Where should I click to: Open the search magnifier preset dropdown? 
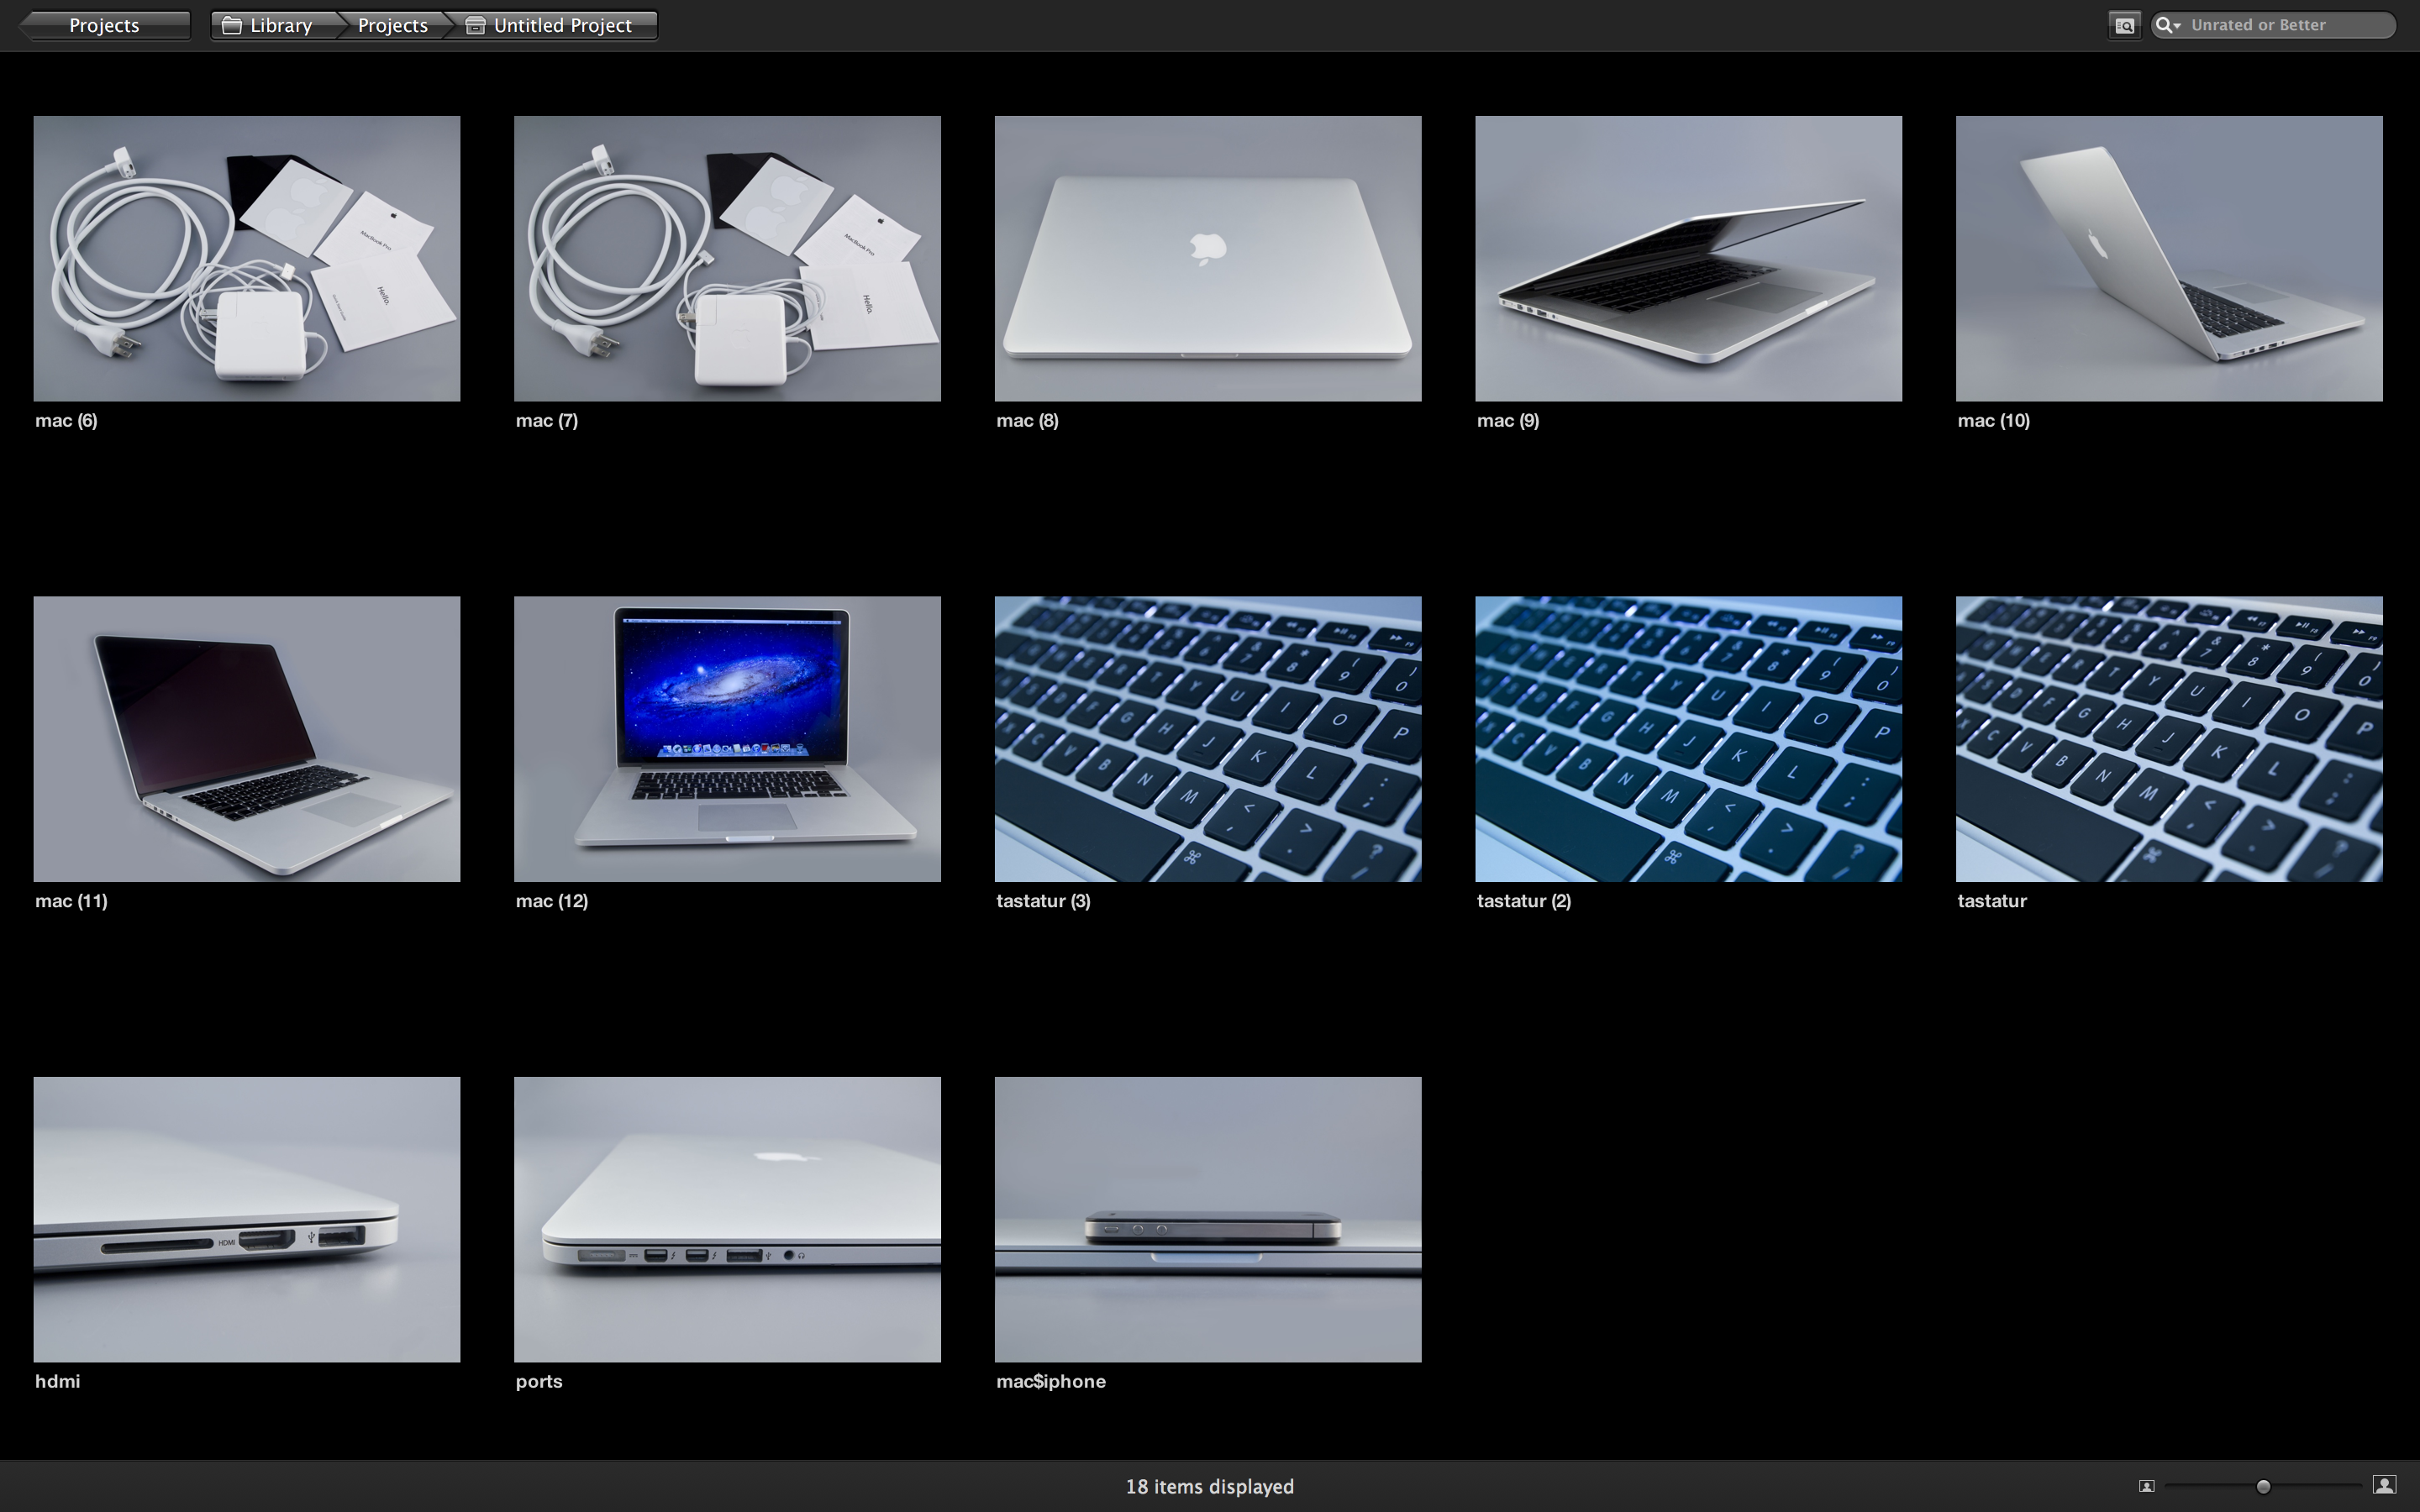[x=2168, y=25]
